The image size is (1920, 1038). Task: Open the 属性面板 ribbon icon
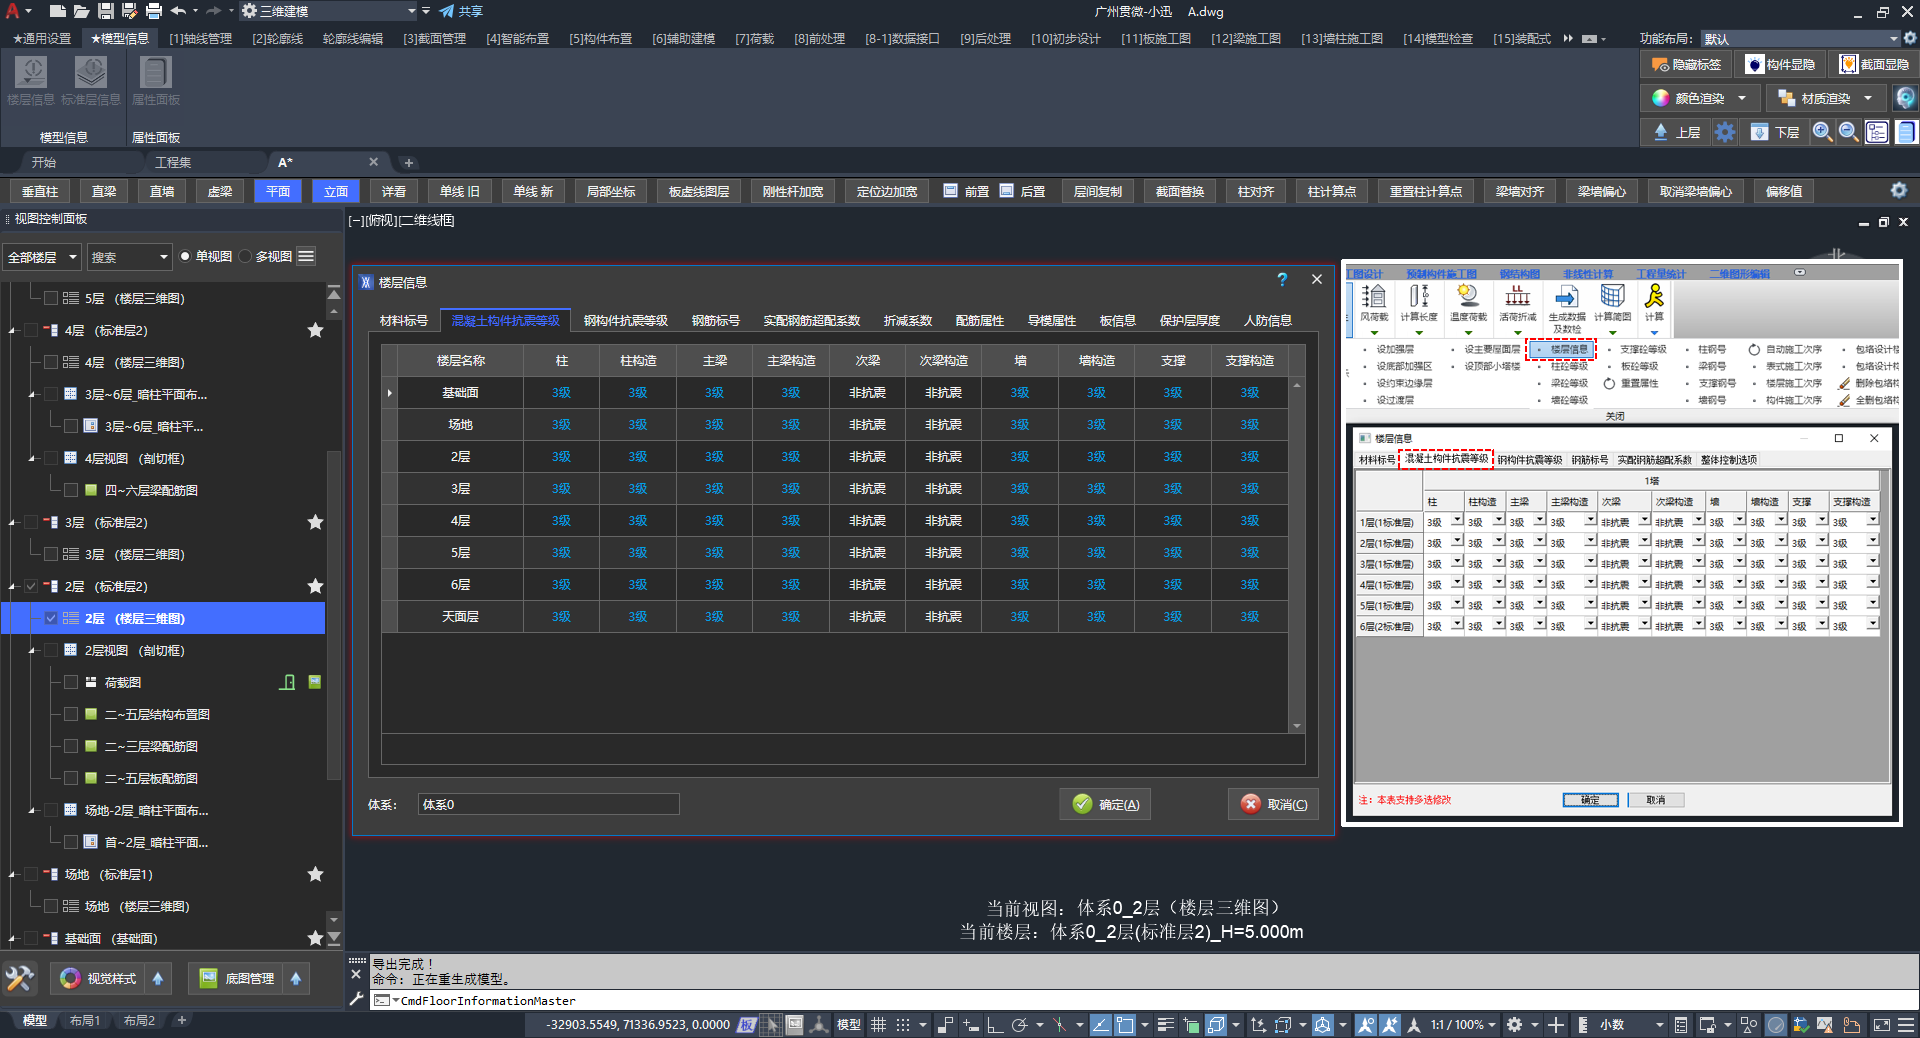click(155, 73)
